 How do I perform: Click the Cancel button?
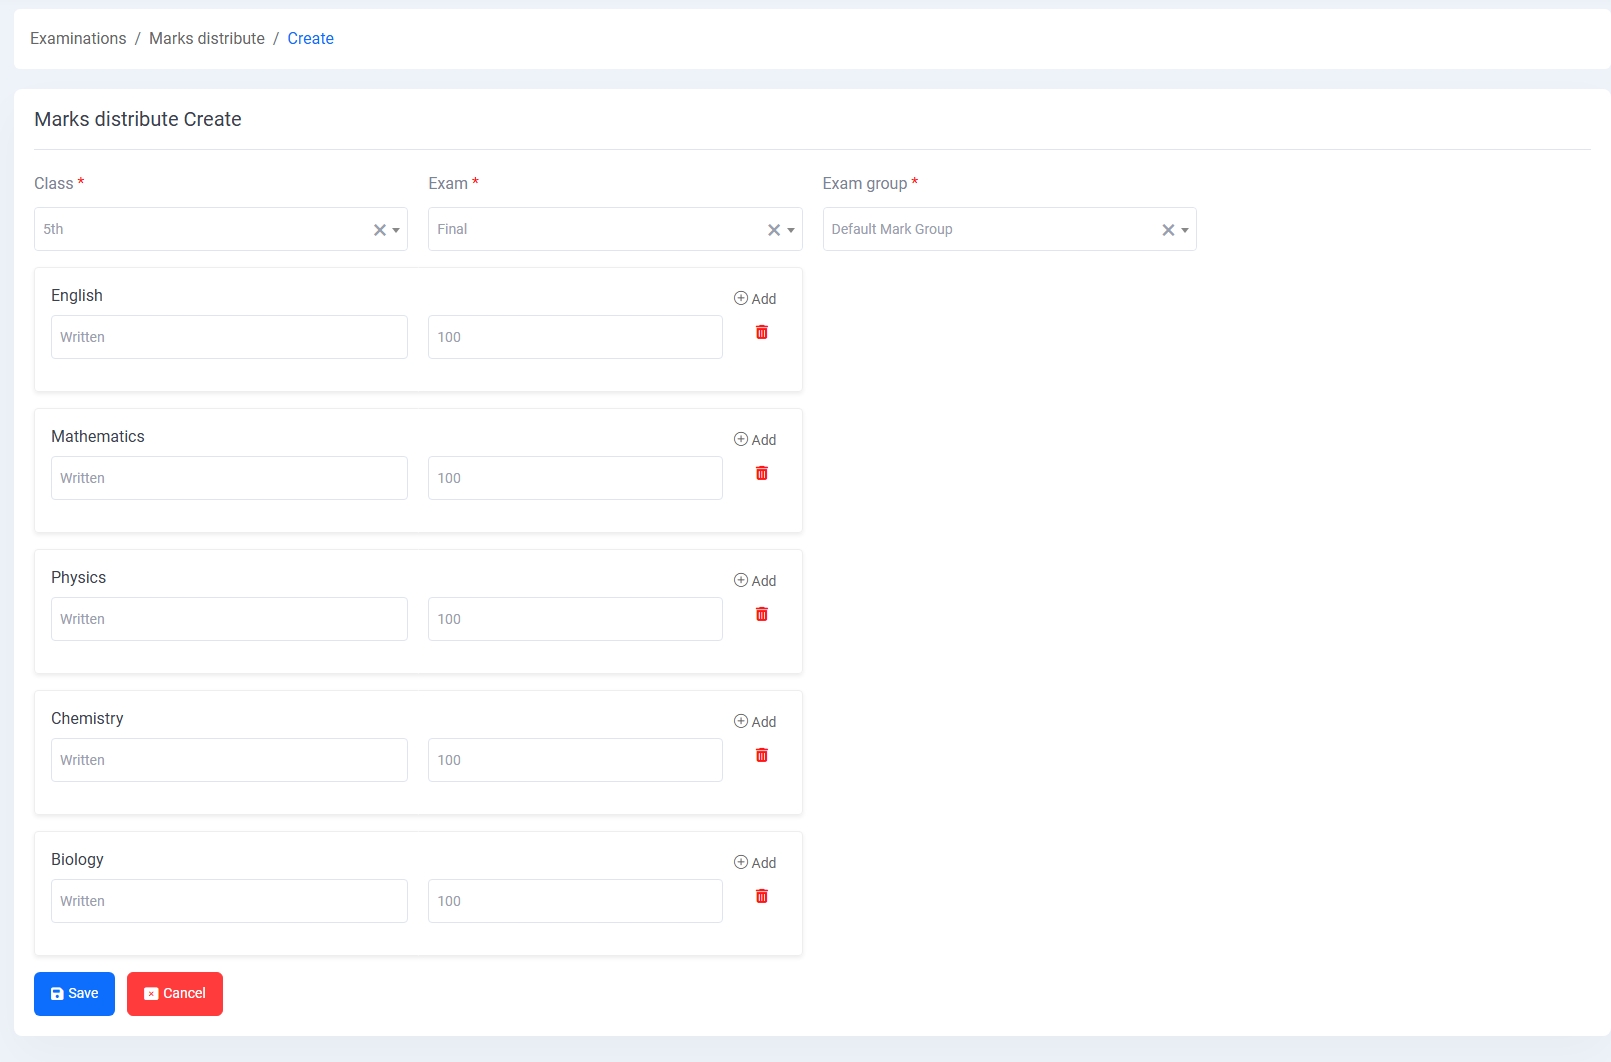click(x=175, y=993)
